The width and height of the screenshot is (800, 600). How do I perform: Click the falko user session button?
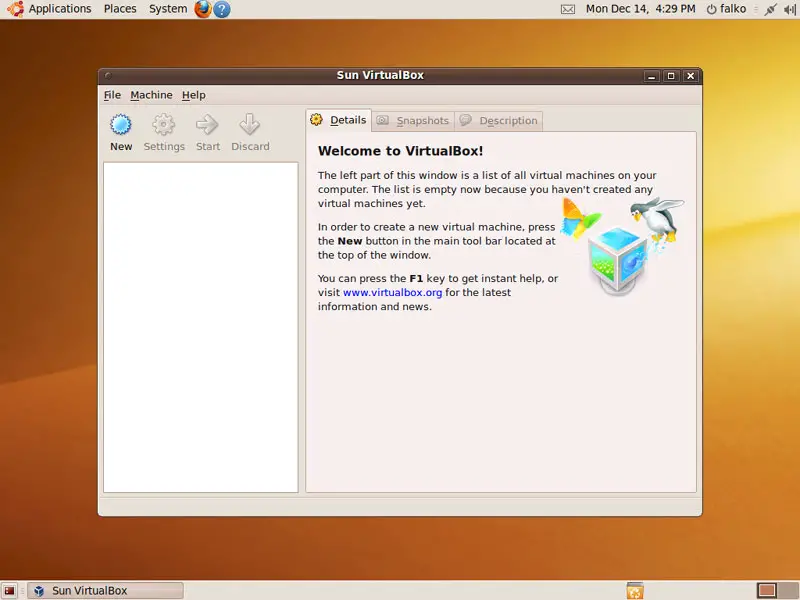726,9
